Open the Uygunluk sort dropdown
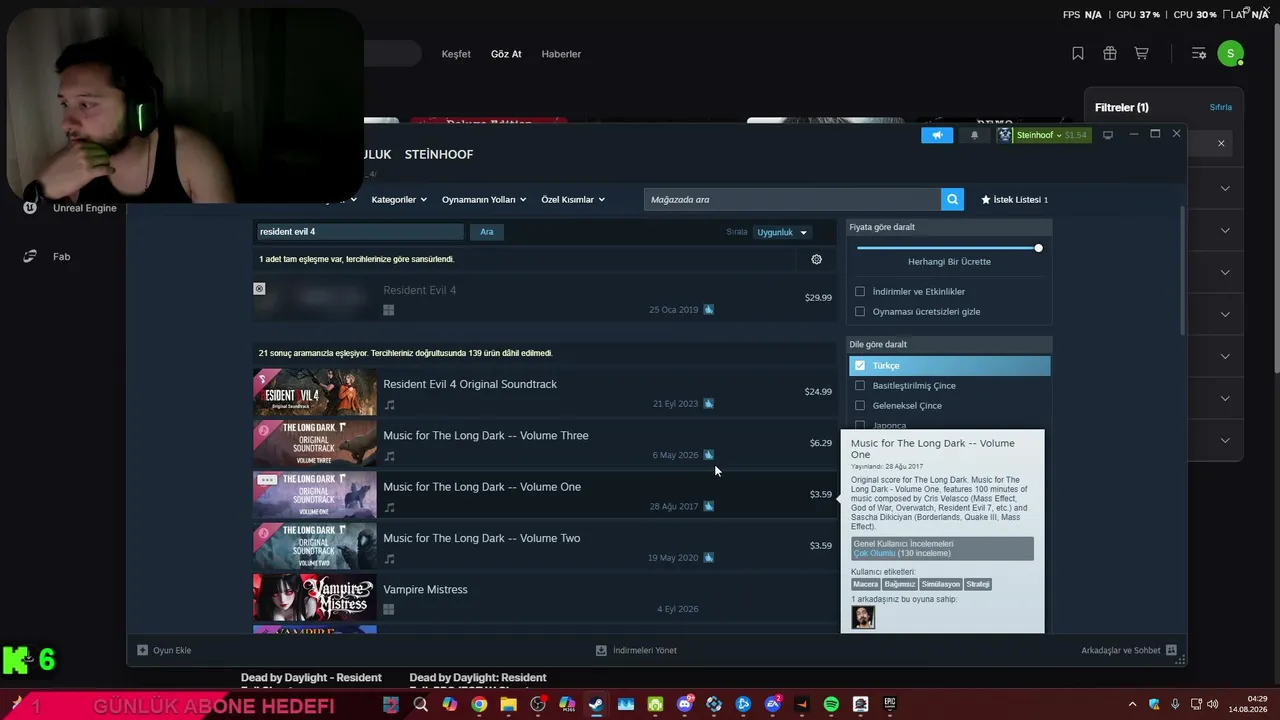 click(x=782, y=232)
